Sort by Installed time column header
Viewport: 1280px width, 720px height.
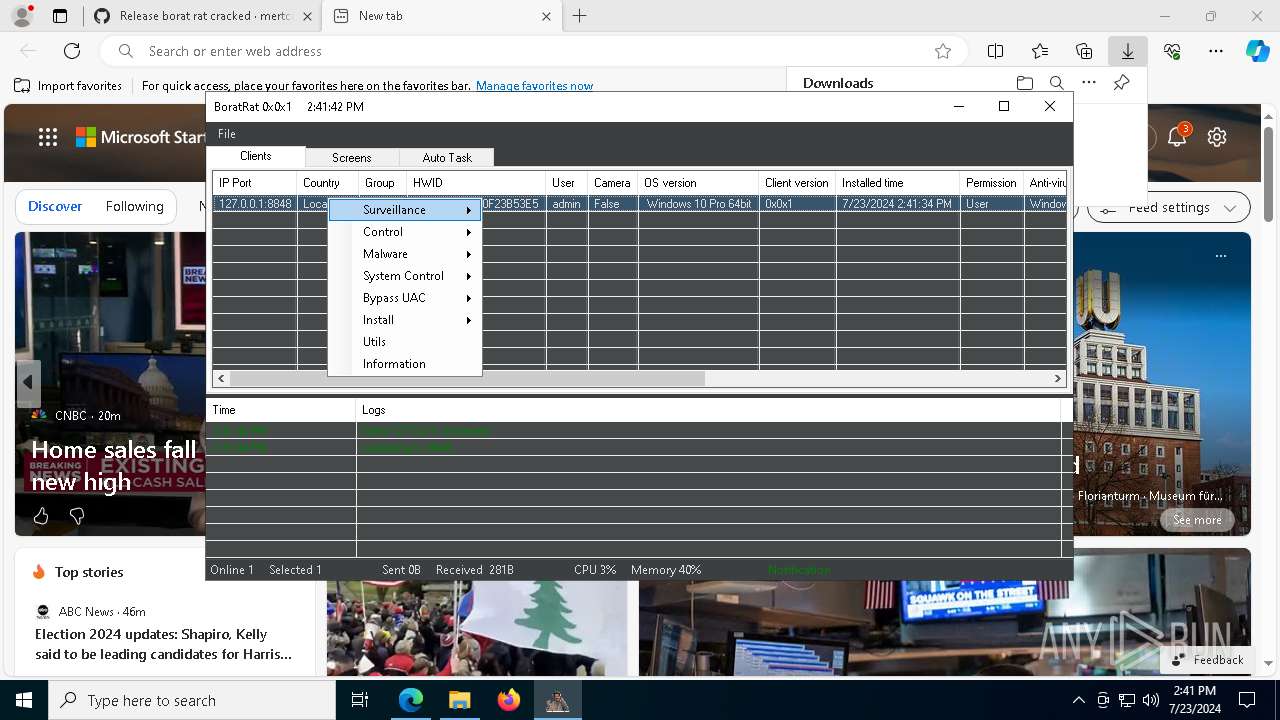(898, 183)
